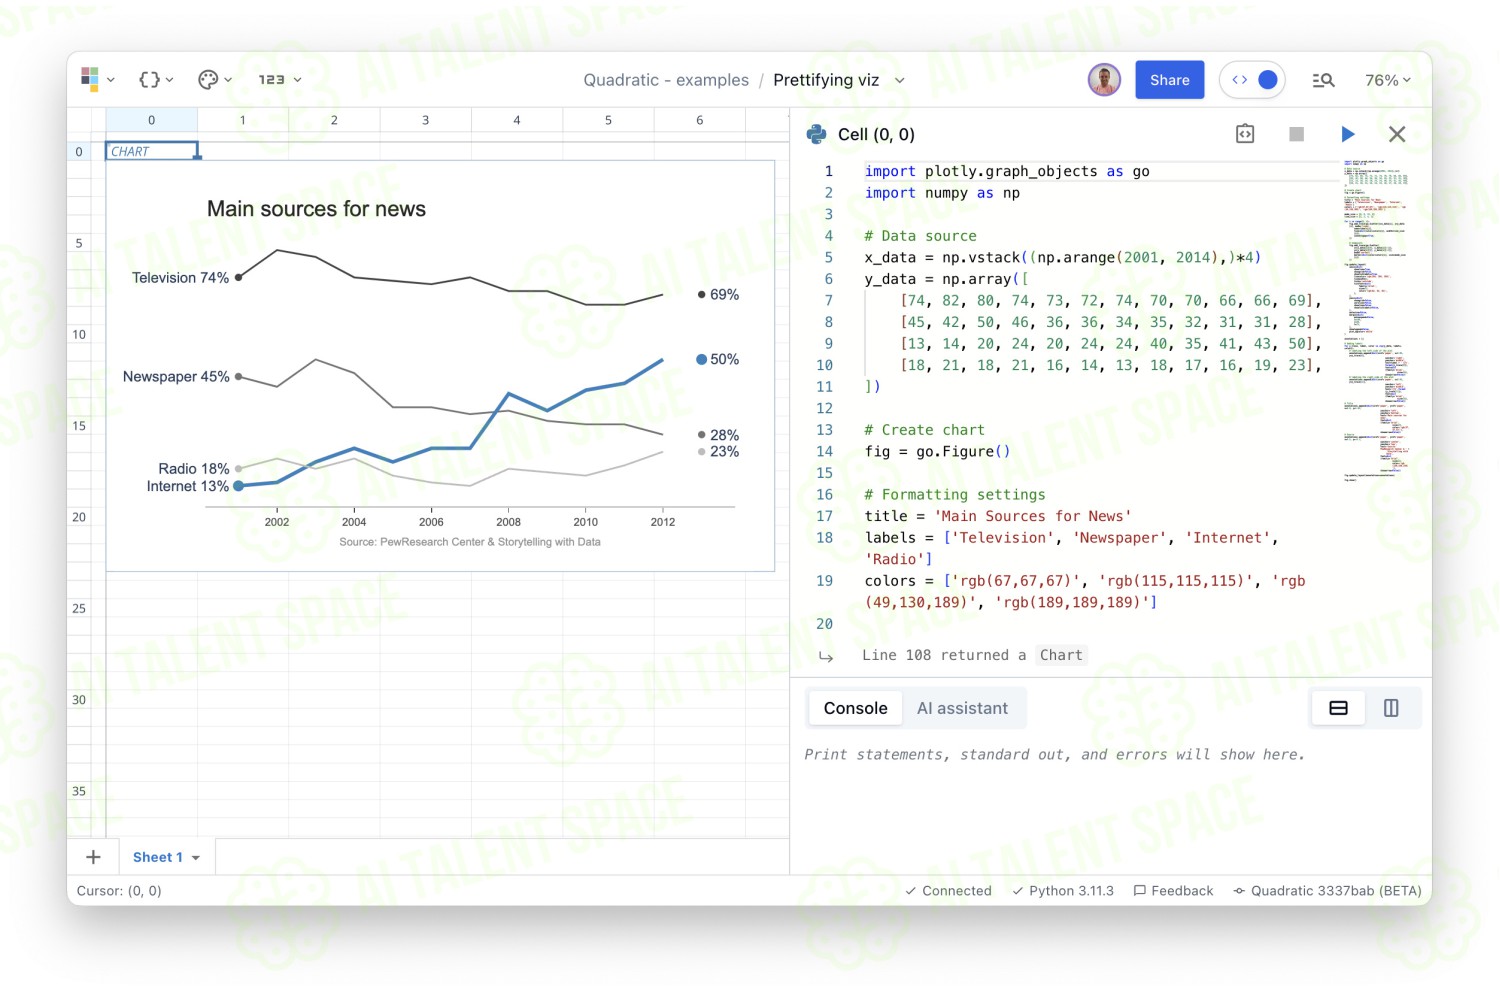Close the code editor panel
Image resolution: width=1500 pixels, height=1000 pixels.
[x=1397, y=134]
